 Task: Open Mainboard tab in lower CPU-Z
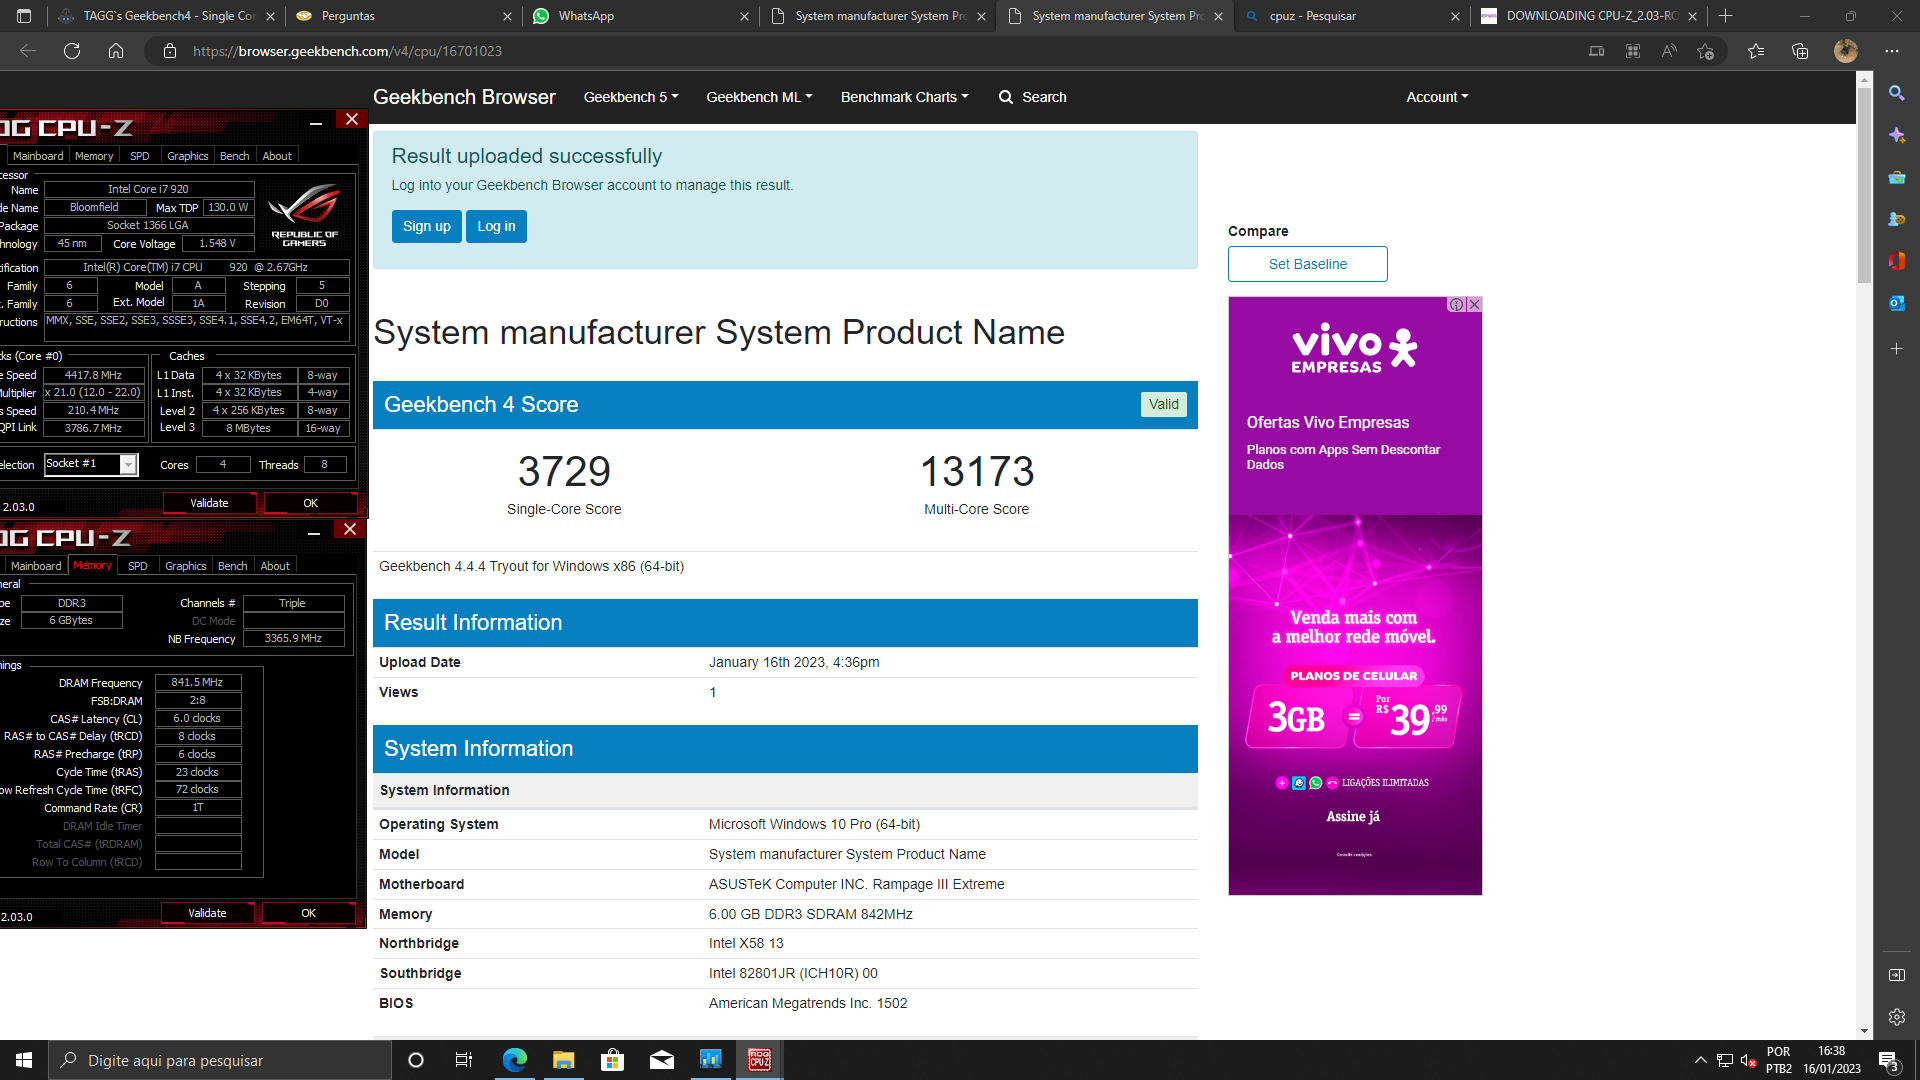click(36, 566)
